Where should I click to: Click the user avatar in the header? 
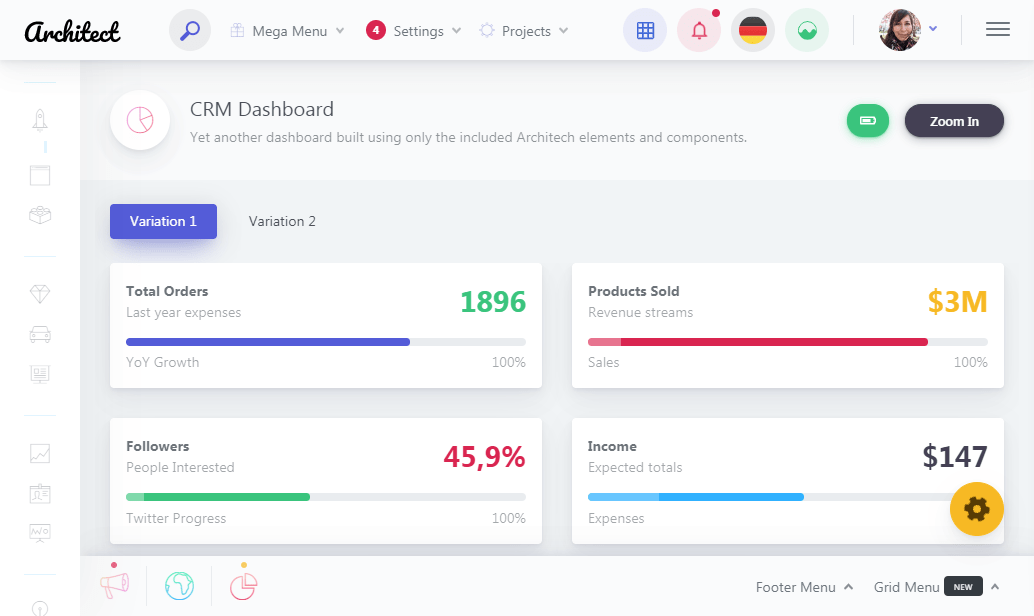(x=901, y=30)
